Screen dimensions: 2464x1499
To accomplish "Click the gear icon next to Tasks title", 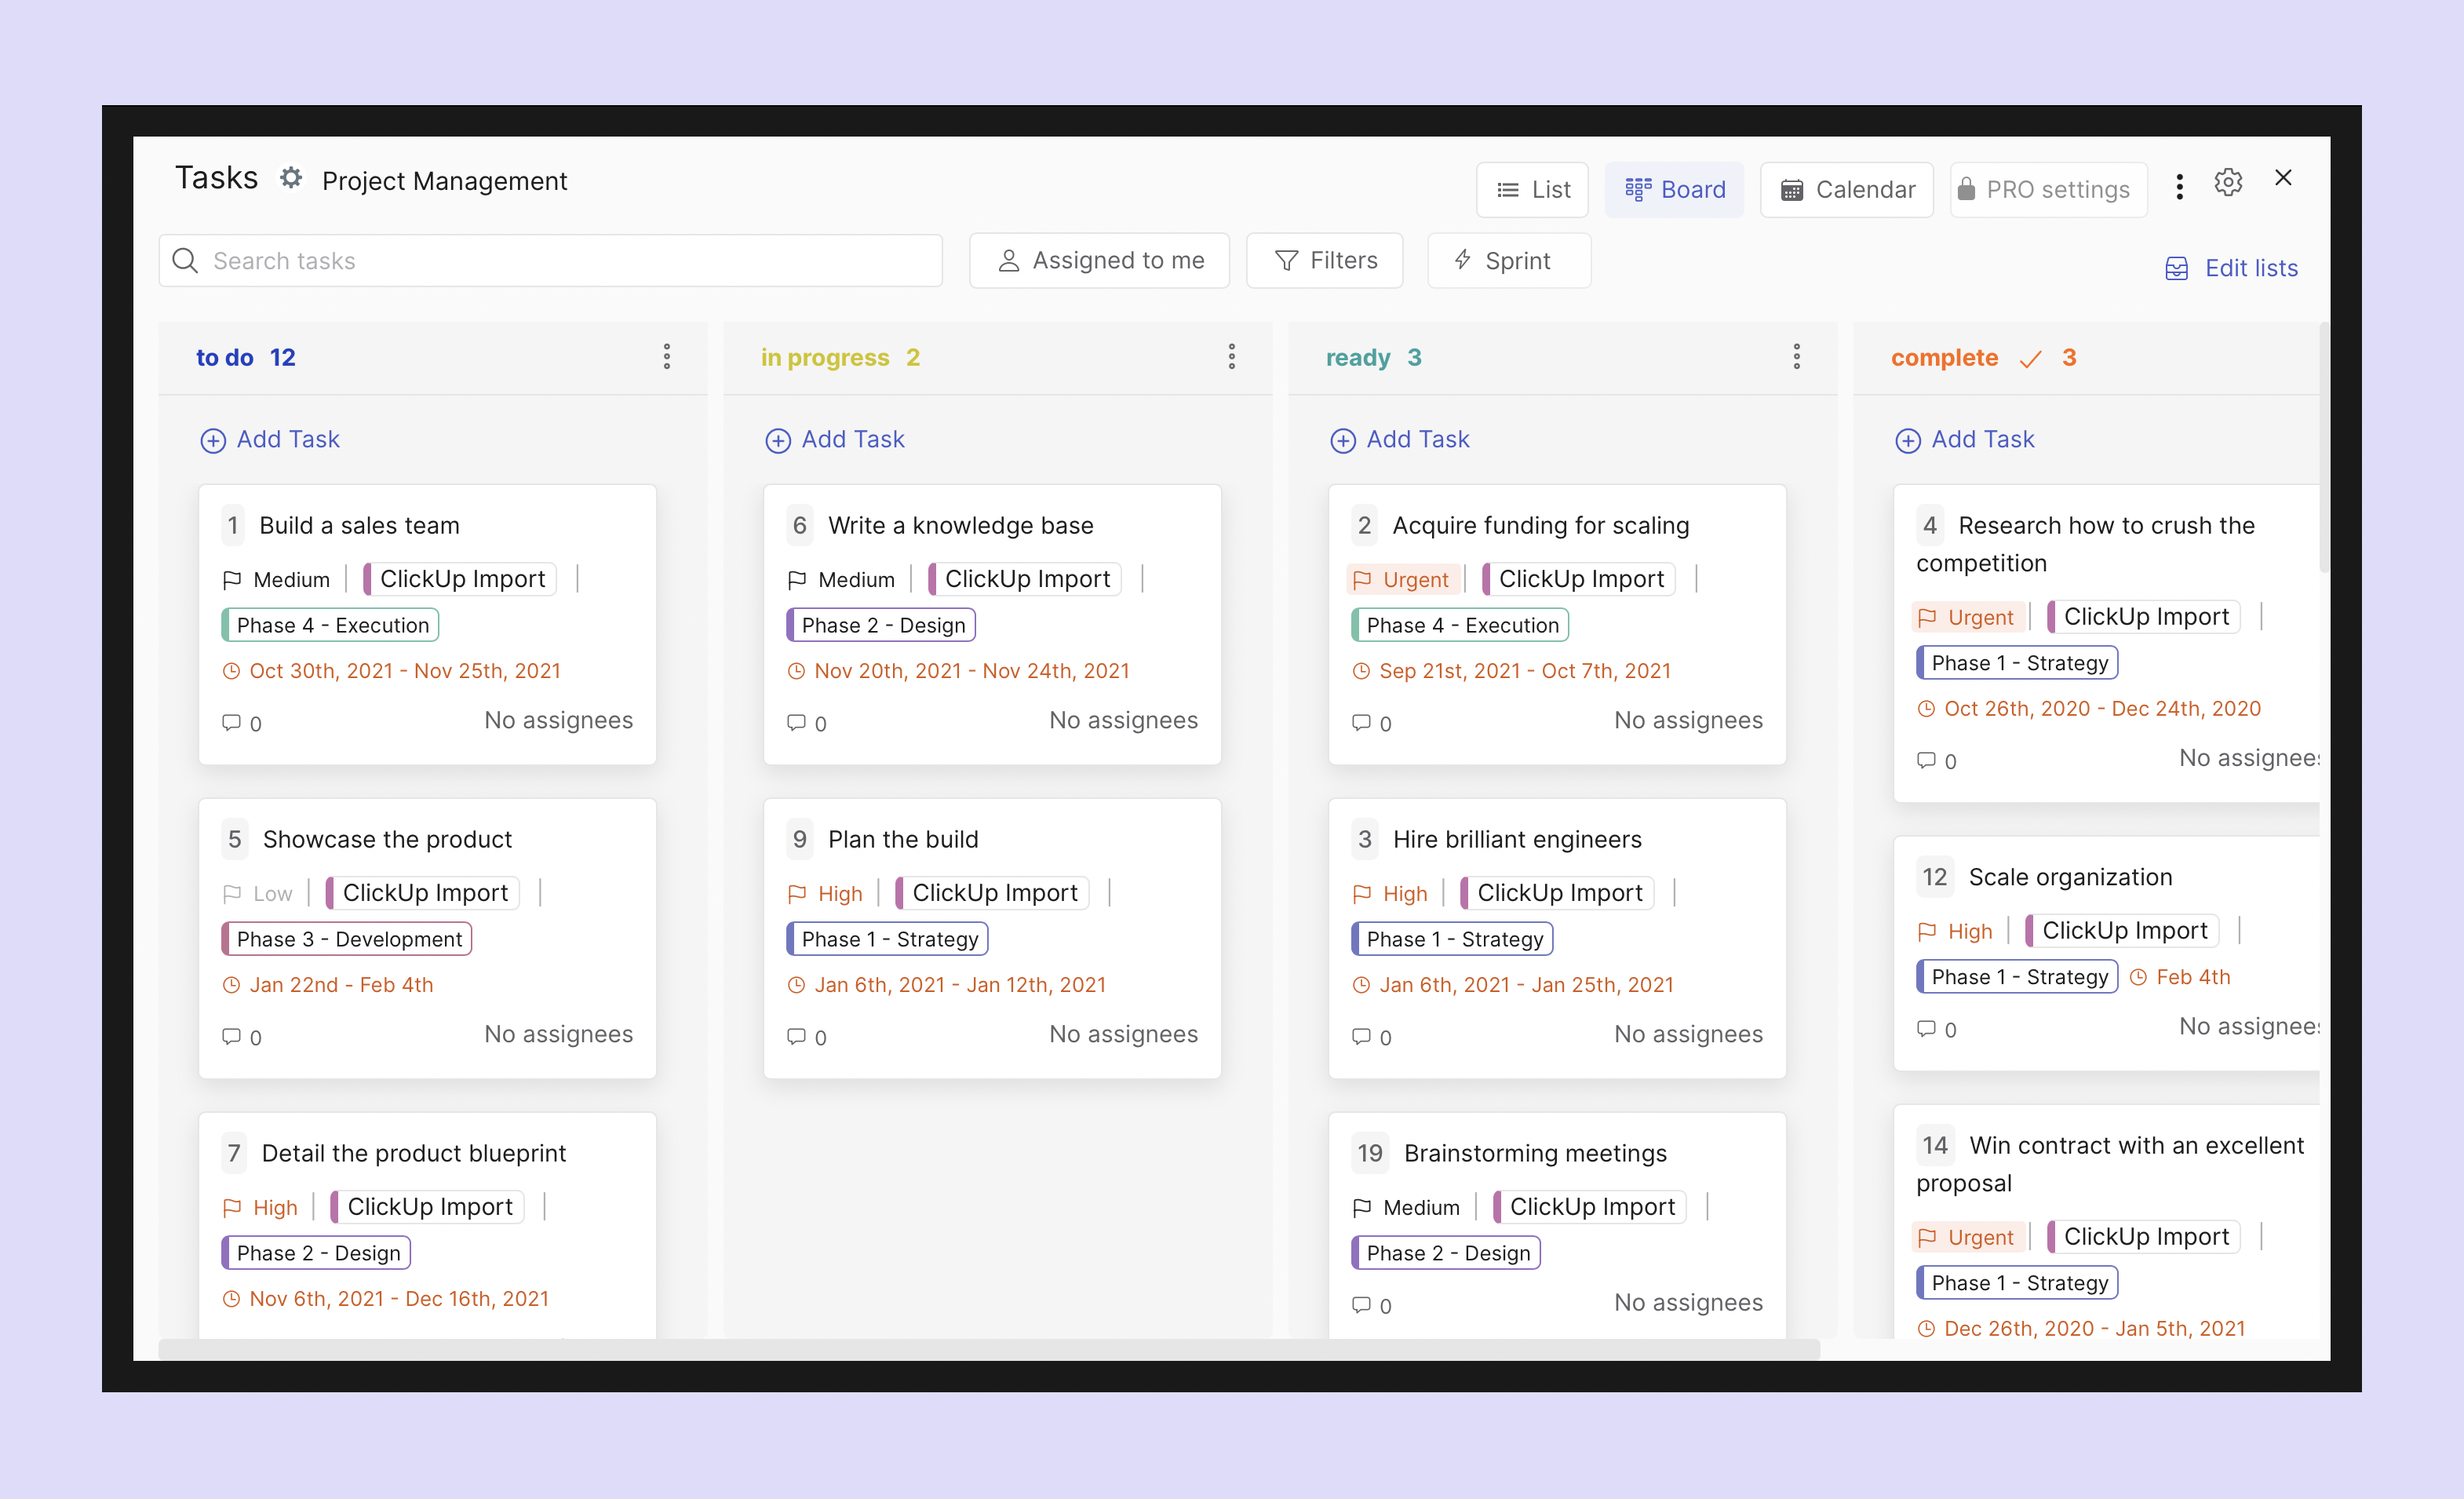I will pyautogui.click(x=291, y=179).
